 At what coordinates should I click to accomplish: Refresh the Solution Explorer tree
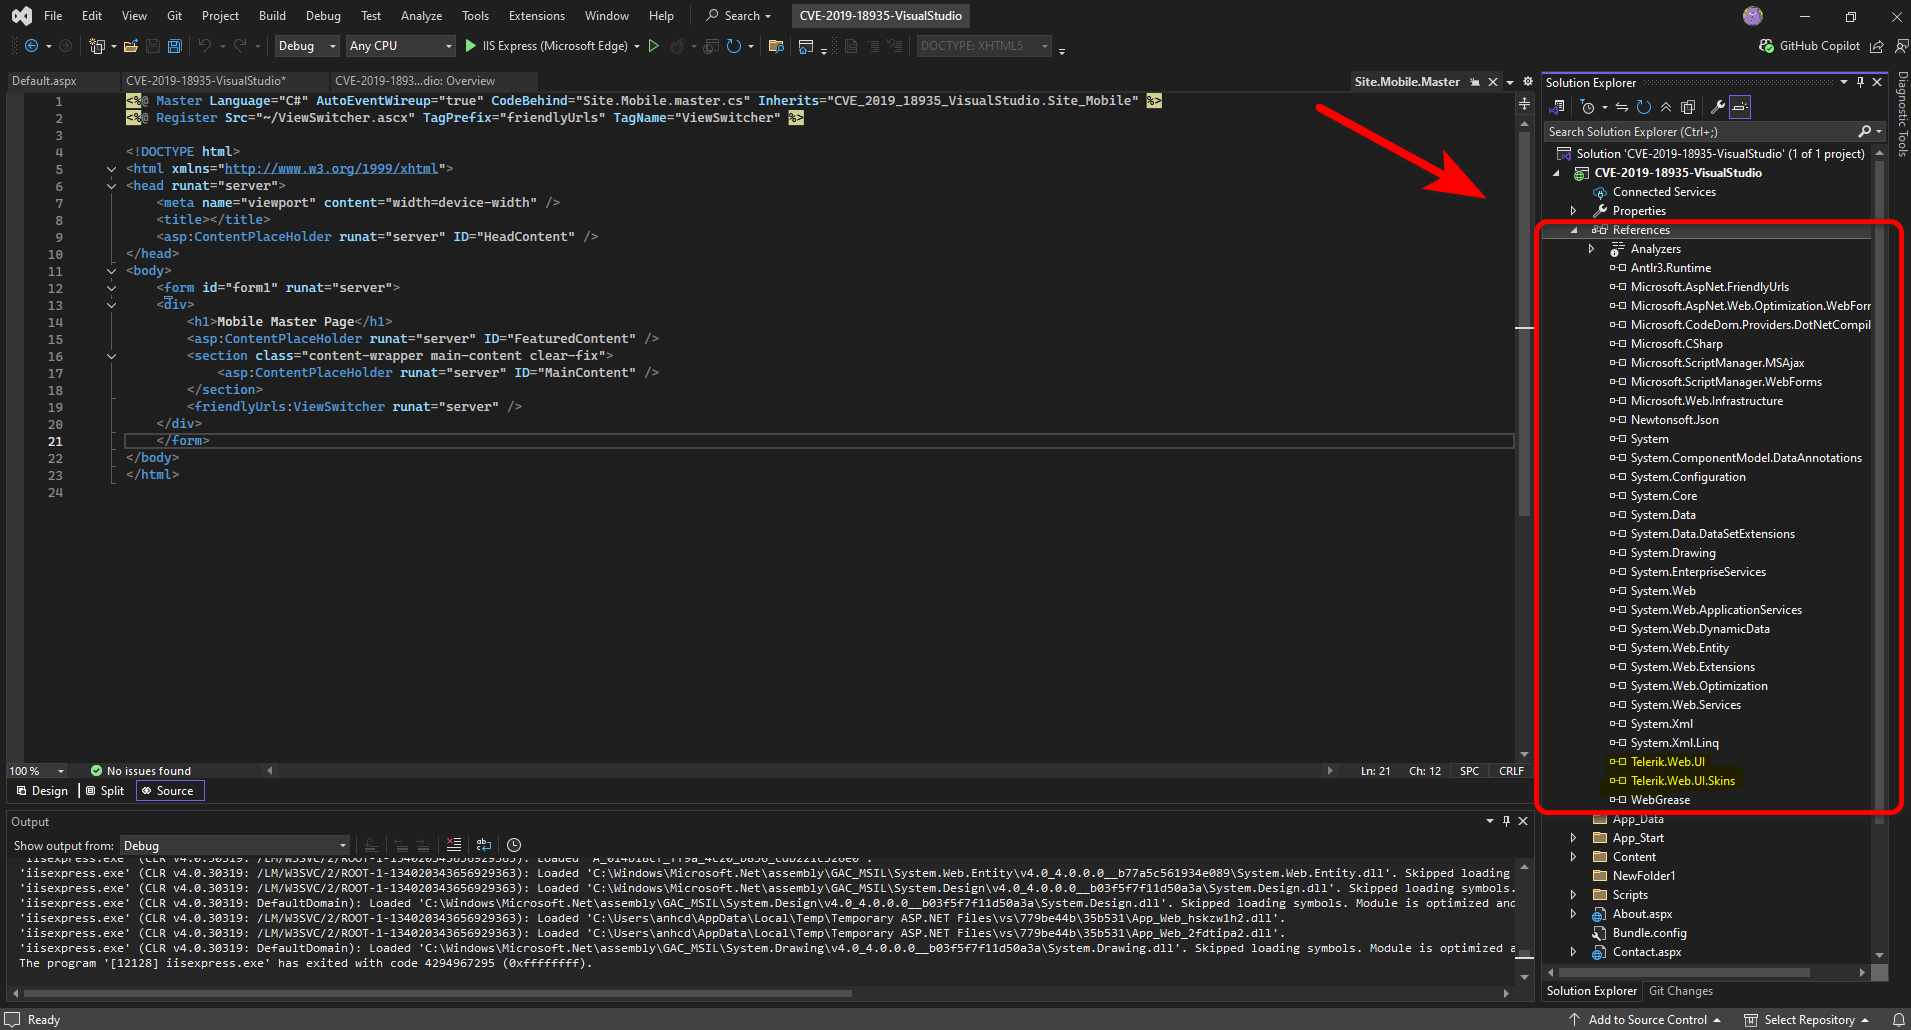(1644, 107)
